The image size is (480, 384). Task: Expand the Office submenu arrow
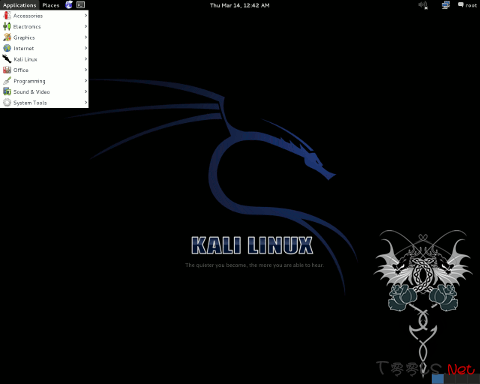86,70
